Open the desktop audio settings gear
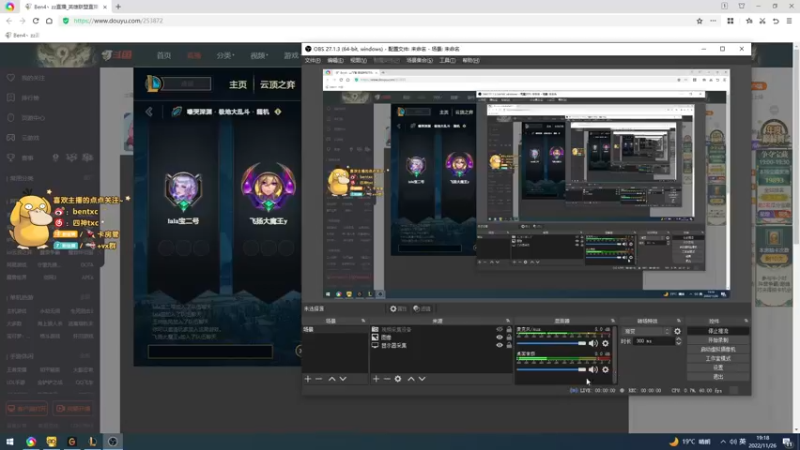This screenshot has height=450, width=800. (606, 369)
